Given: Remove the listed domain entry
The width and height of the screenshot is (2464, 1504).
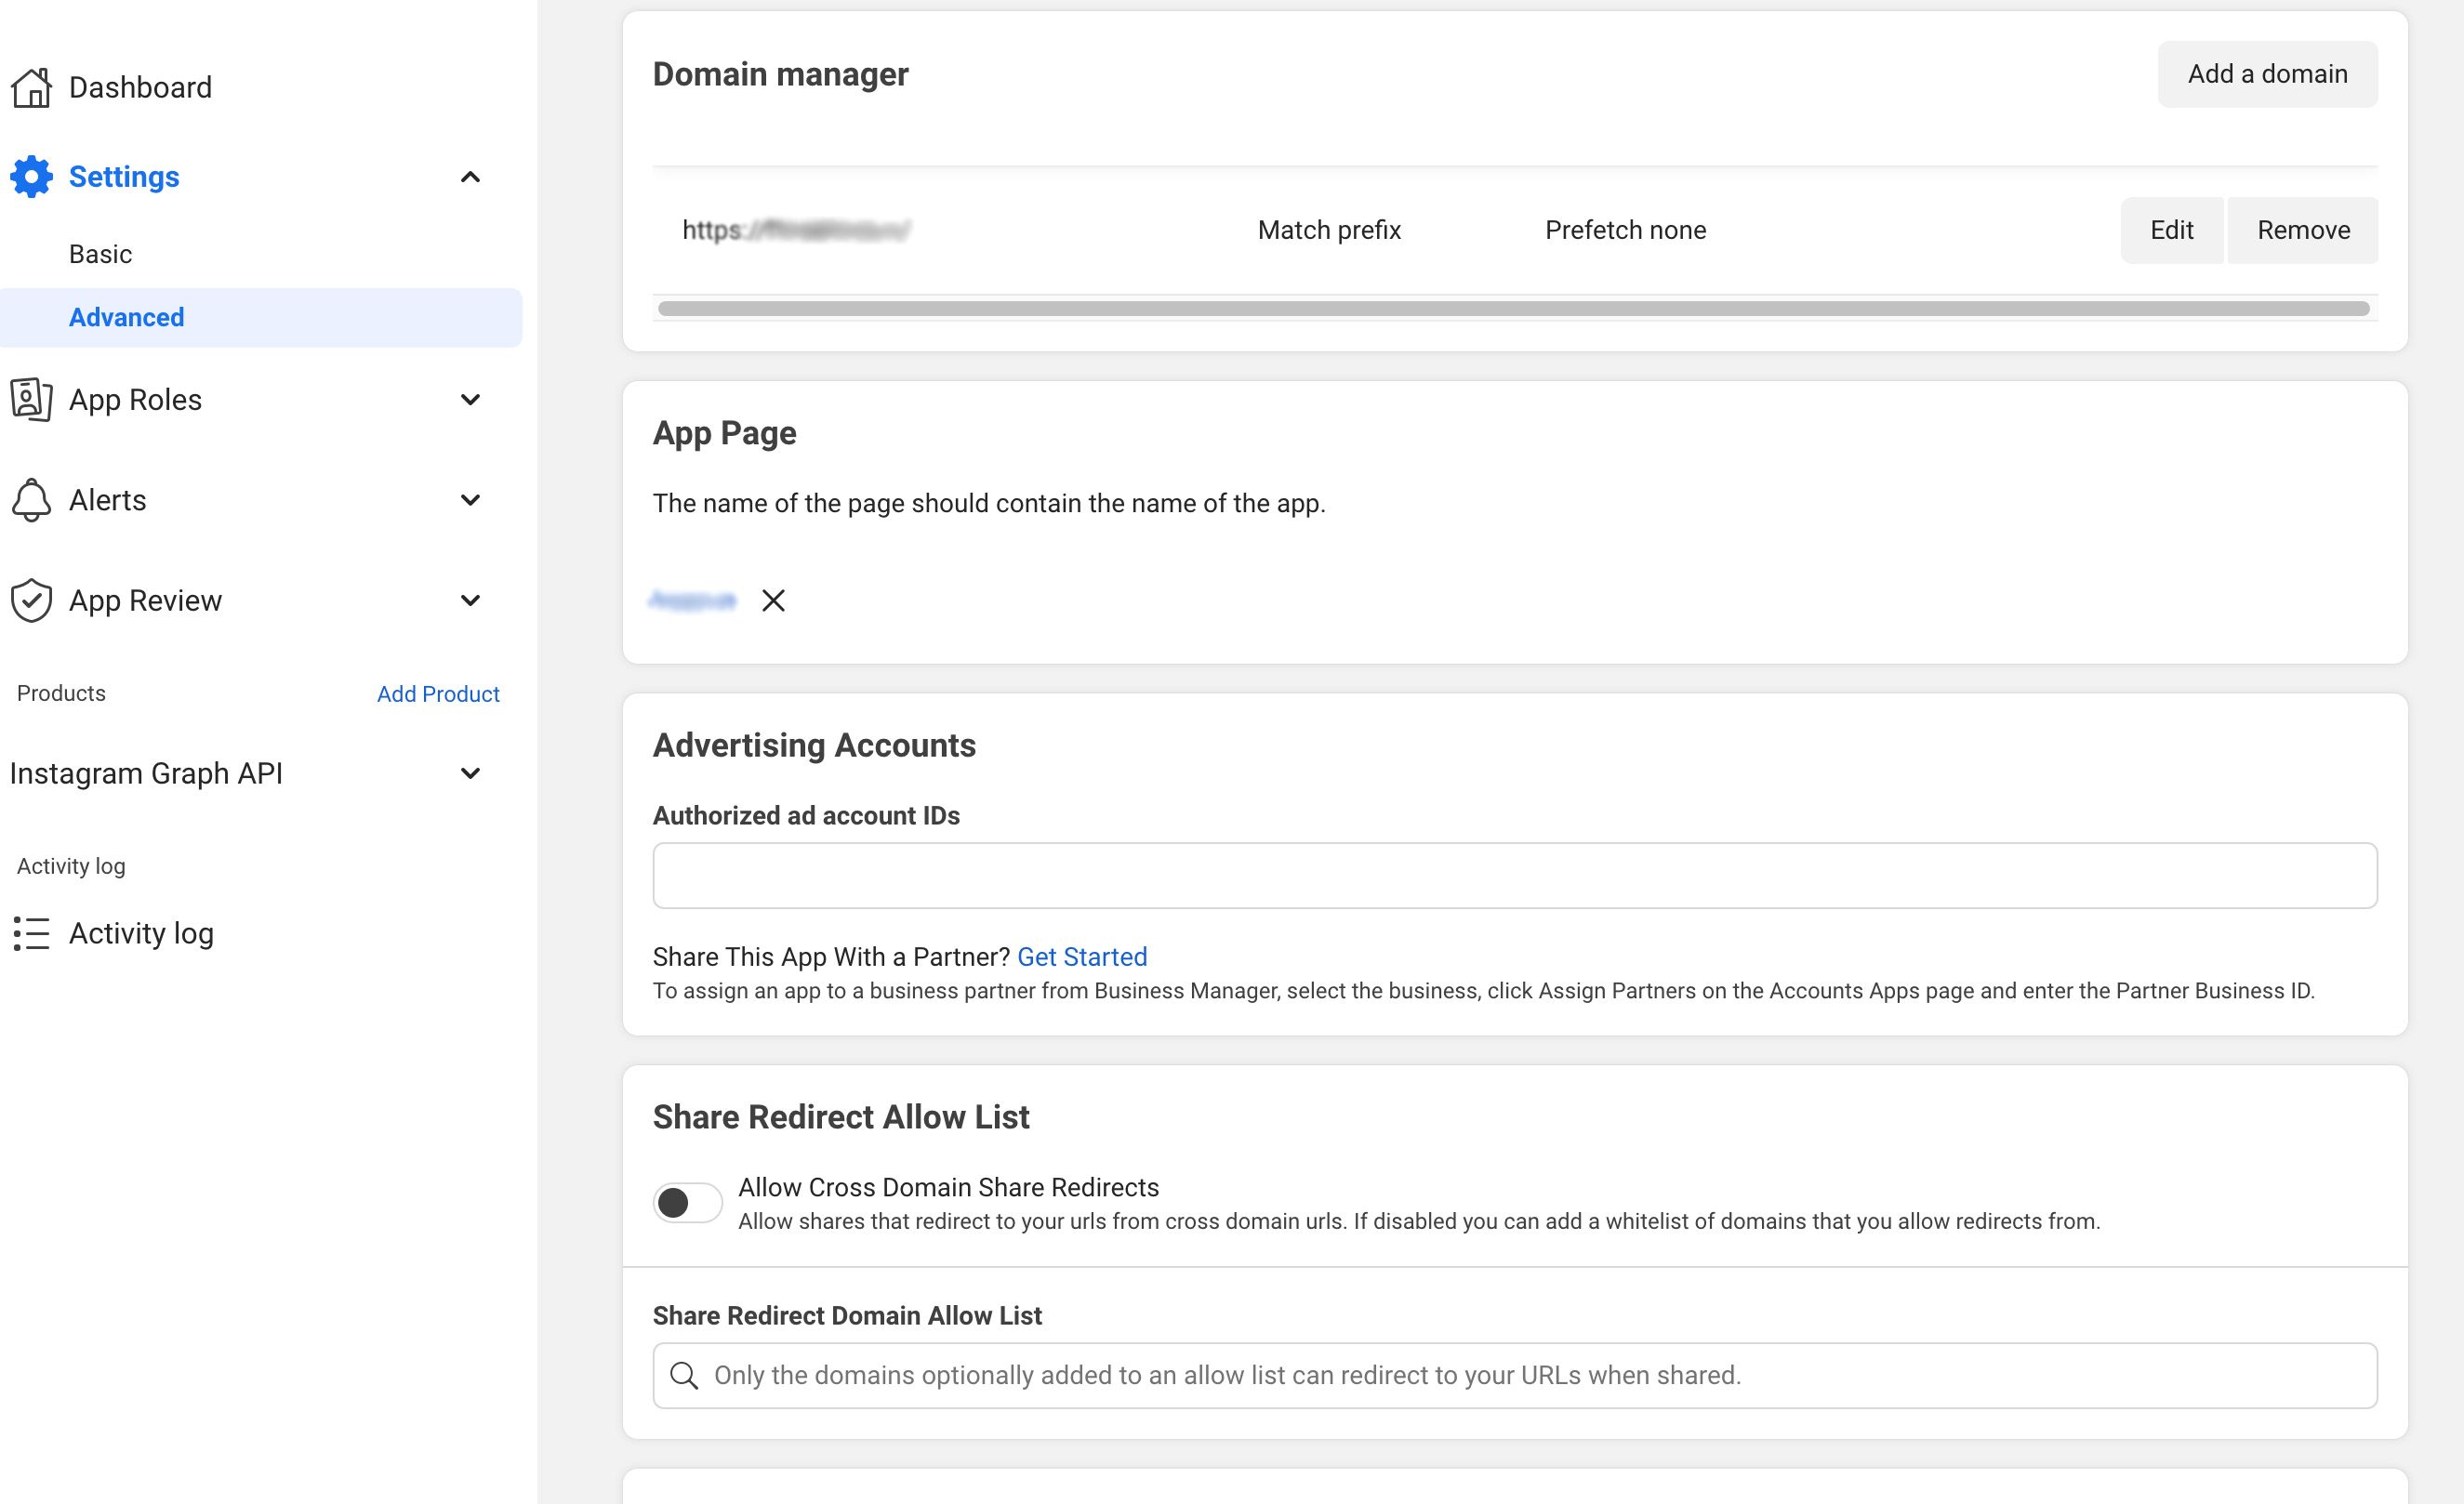Looking at the screenshot, I should [x=2303, y=230].
